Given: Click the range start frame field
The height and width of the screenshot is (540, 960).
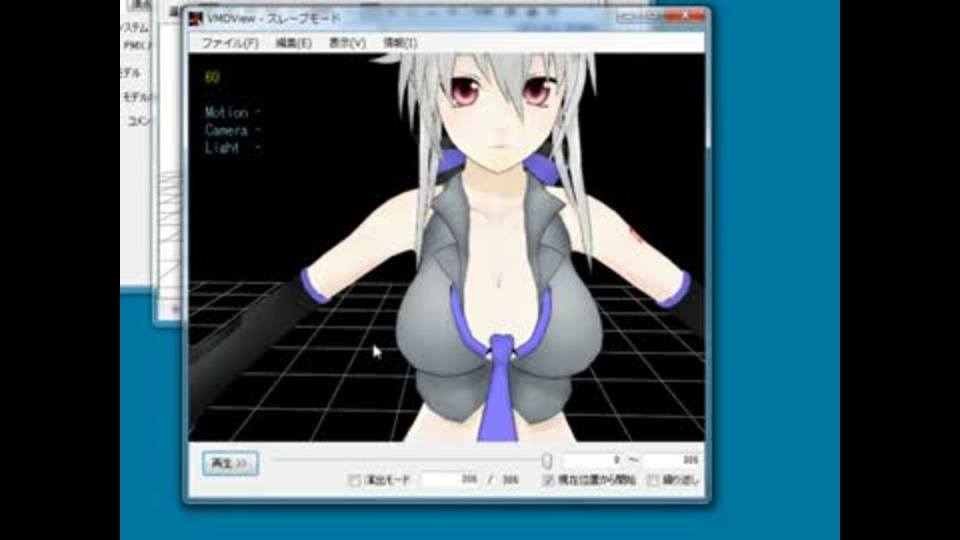Looking at the screenshot, I should pyautogui.click(x=593, y=460).
